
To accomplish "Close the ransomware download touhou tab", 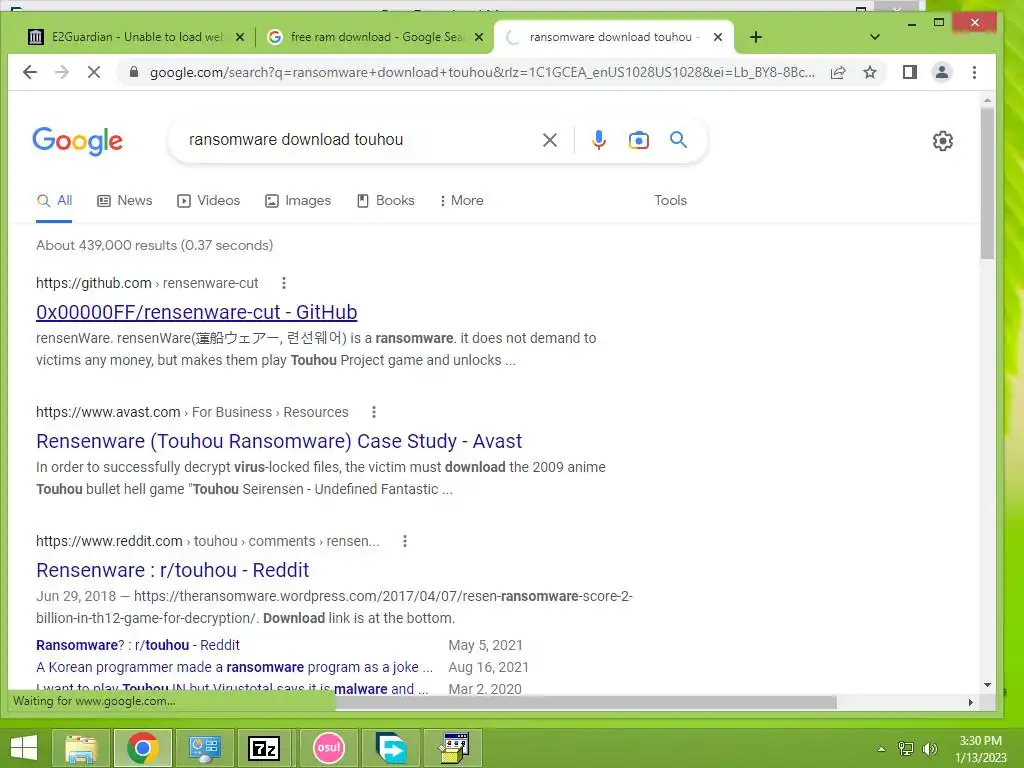I will point(718,37).
